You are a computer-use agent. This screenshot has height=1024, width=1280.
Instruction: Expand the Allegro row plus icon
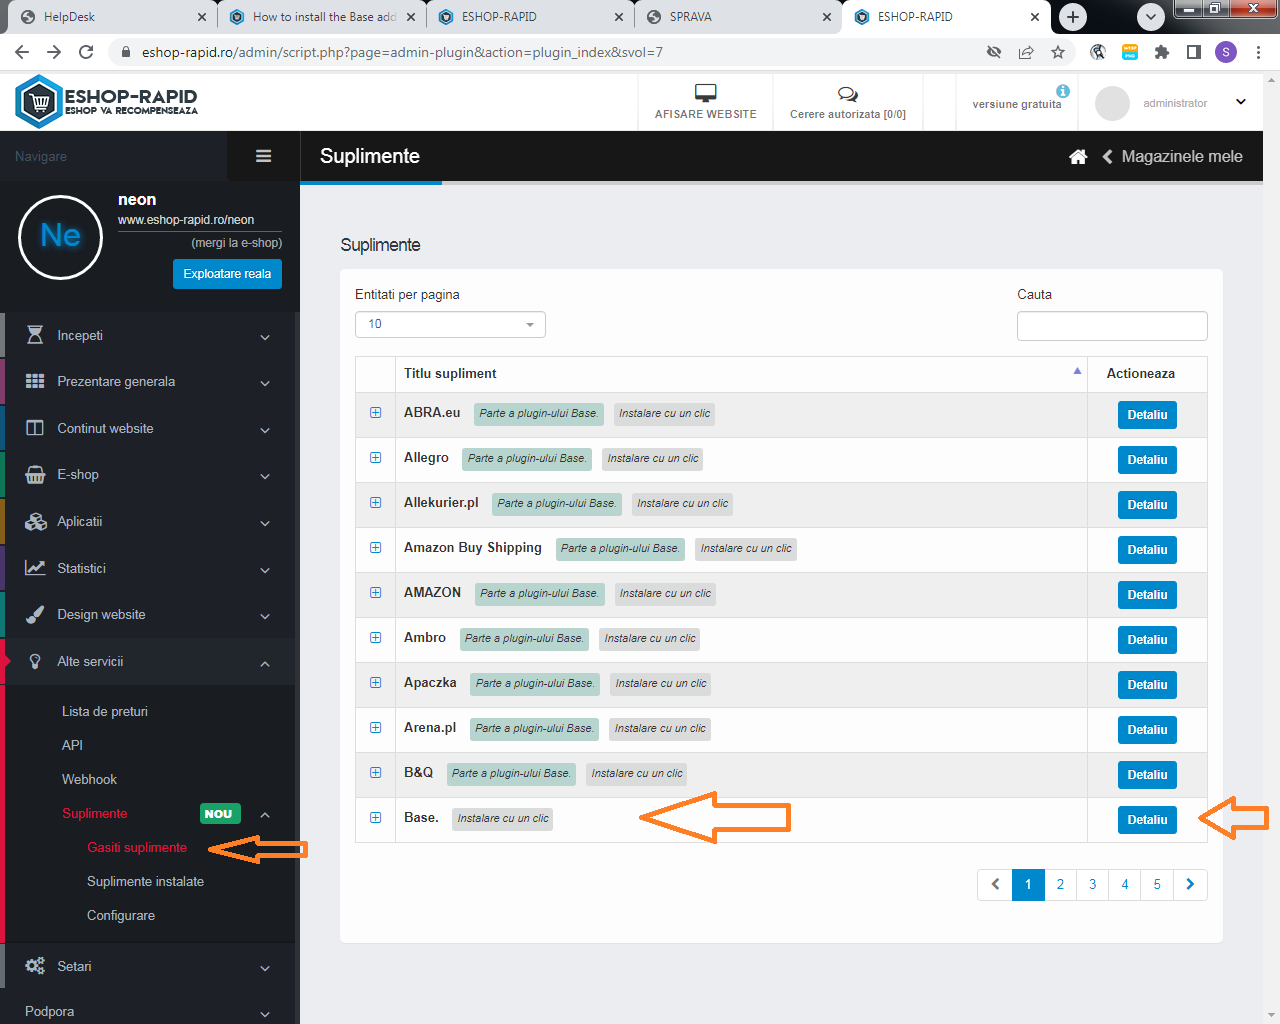click(x=376, y=458)
